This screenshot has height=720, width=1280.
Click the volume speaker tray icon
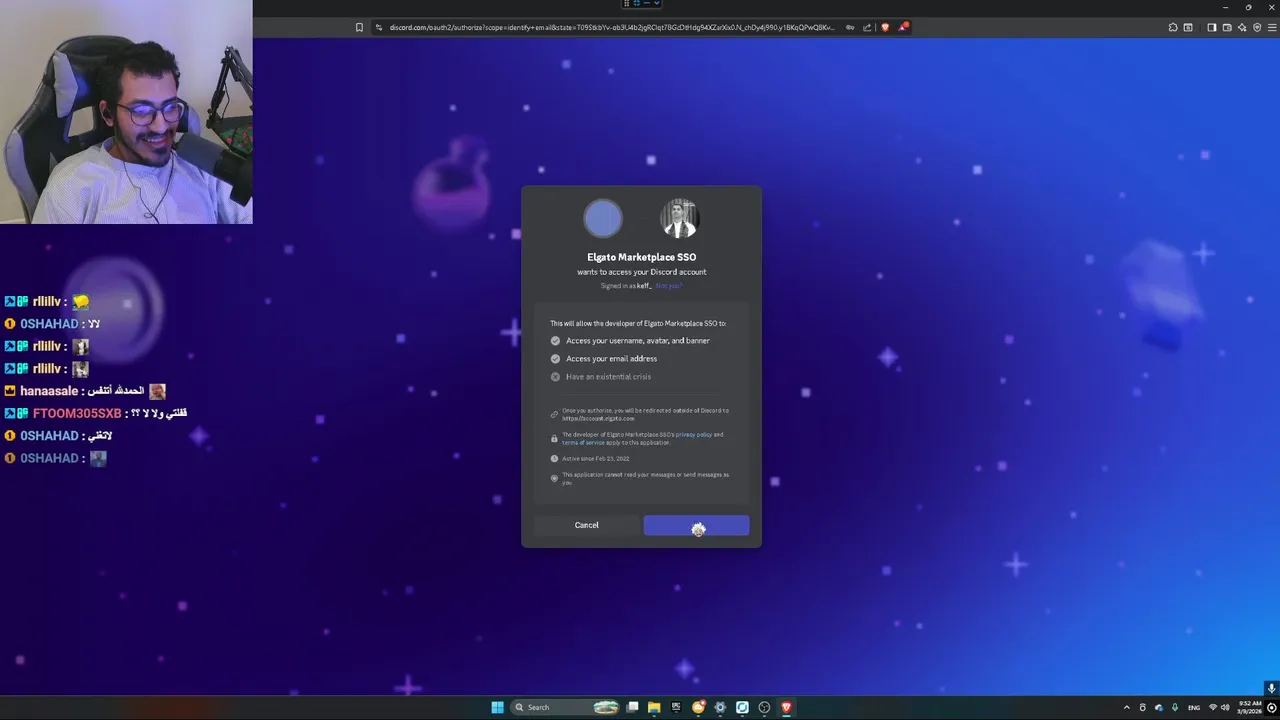(x=1225, y=707)
